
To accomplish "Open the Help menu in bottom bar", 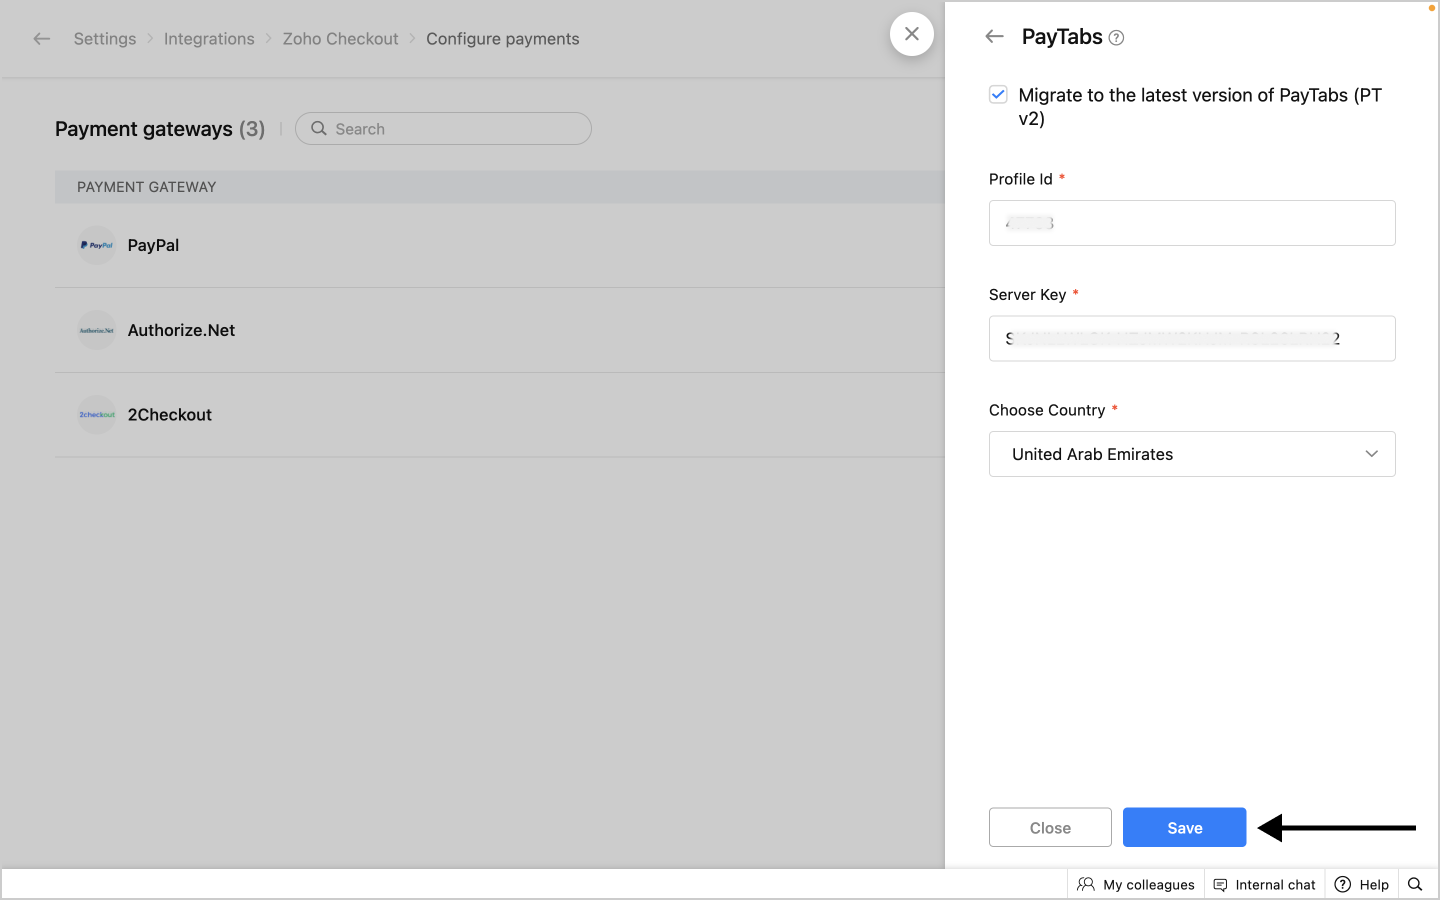I will coord(1362,884).
